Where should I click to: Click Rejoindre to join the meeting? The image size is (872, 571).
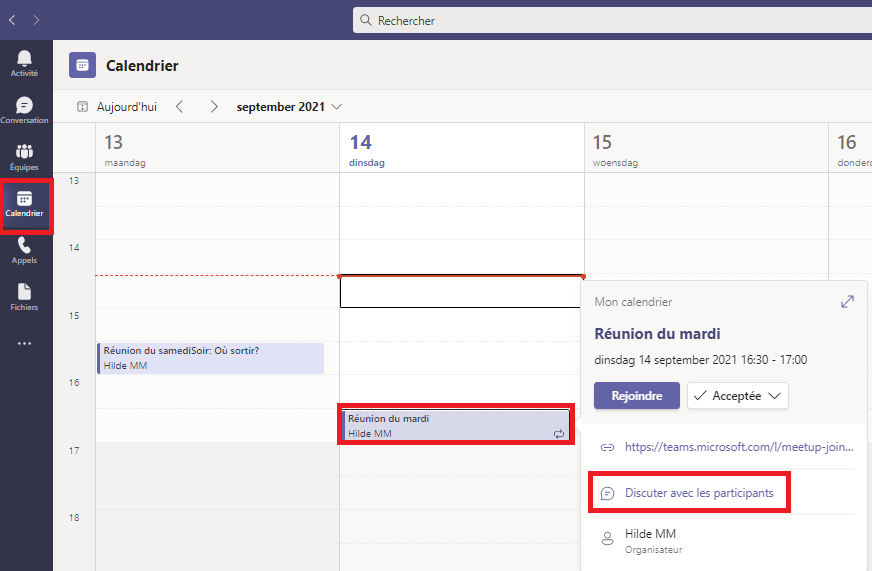coord(637,395)
